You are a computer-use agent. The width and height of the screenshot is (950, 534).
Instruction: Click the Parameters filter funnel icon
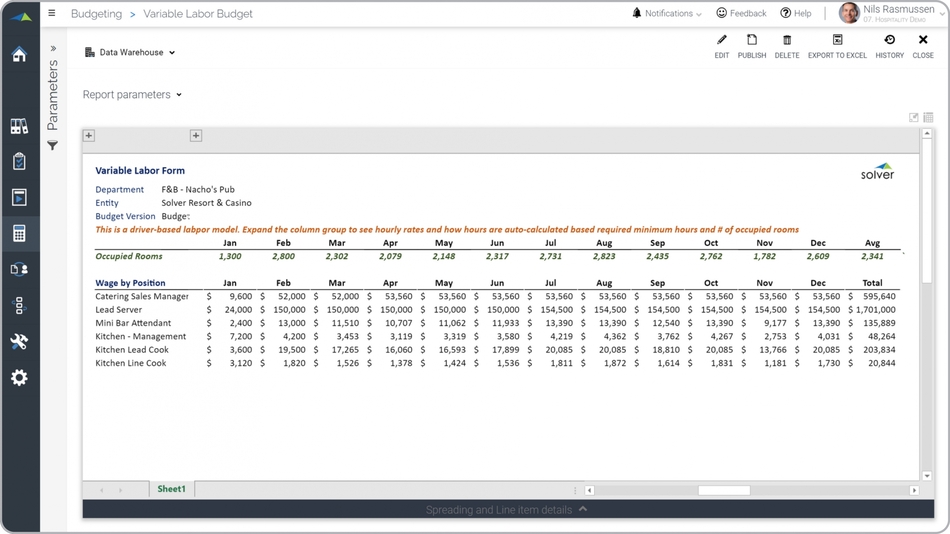(x=53, y=146)
